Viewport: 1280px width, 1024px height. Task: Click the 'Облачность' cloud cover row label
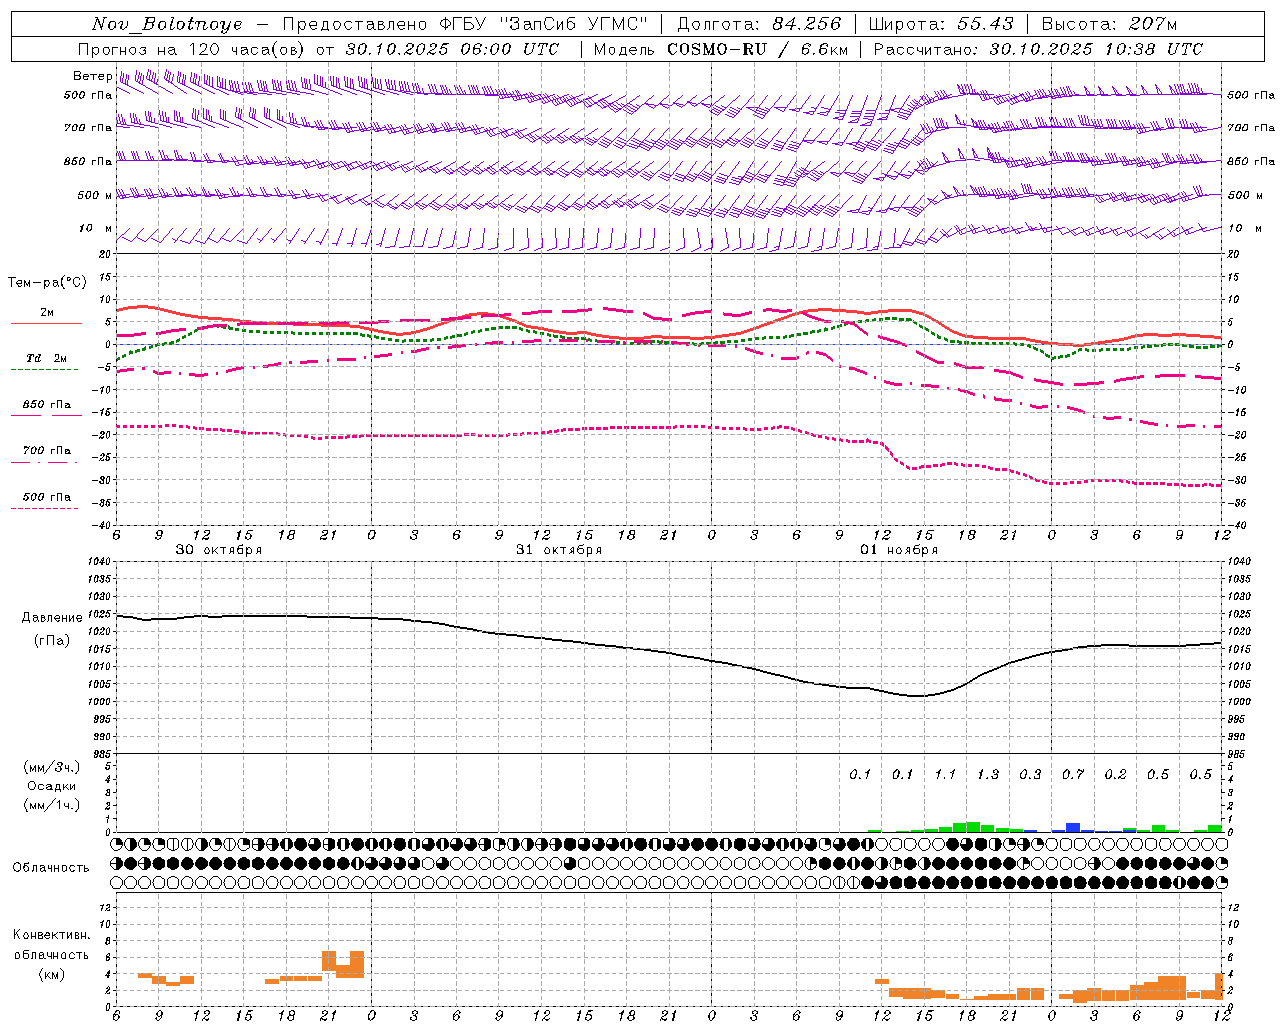click(51, 868)
